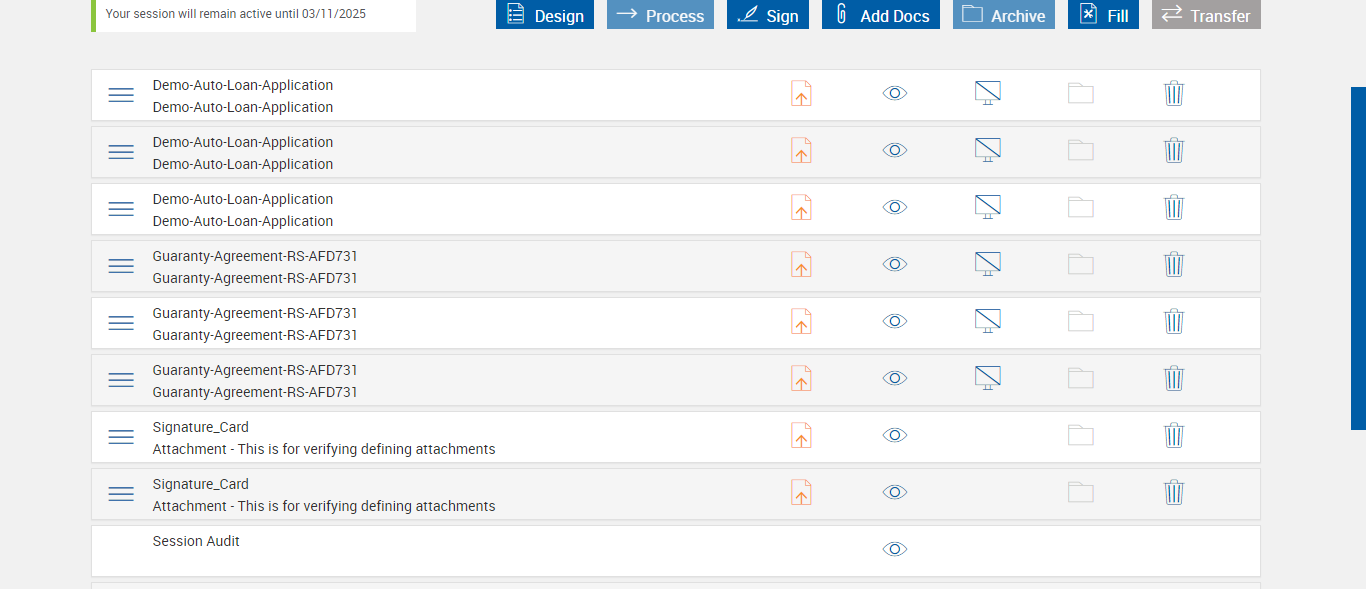
Task: Click the Session Audit row label
Action: [196, 541]
